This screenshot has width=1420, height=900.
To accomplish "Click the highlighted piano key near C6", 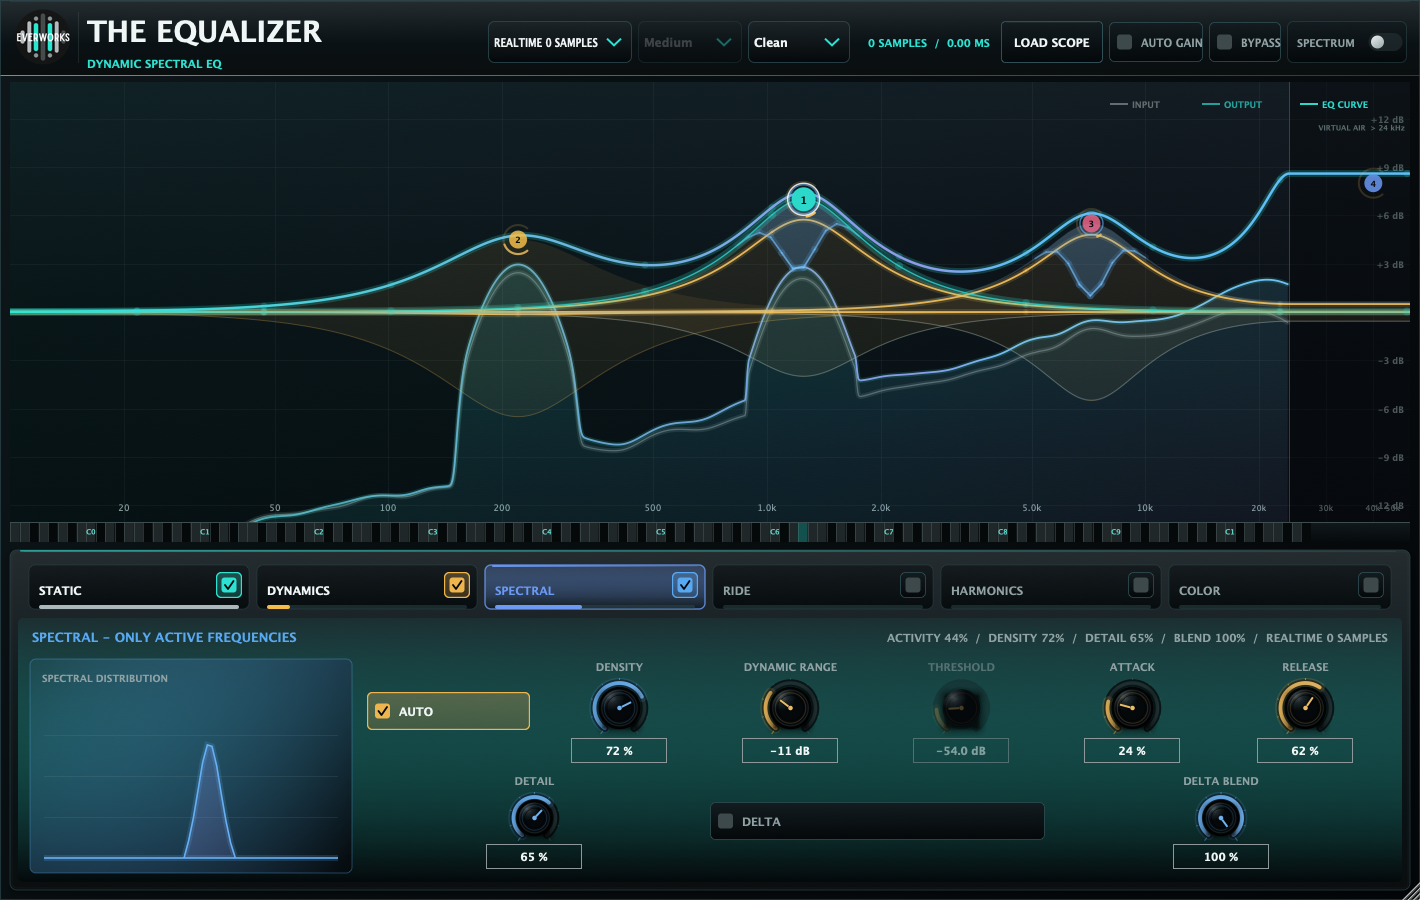I will pyautogui.click(x=802, y=532).
